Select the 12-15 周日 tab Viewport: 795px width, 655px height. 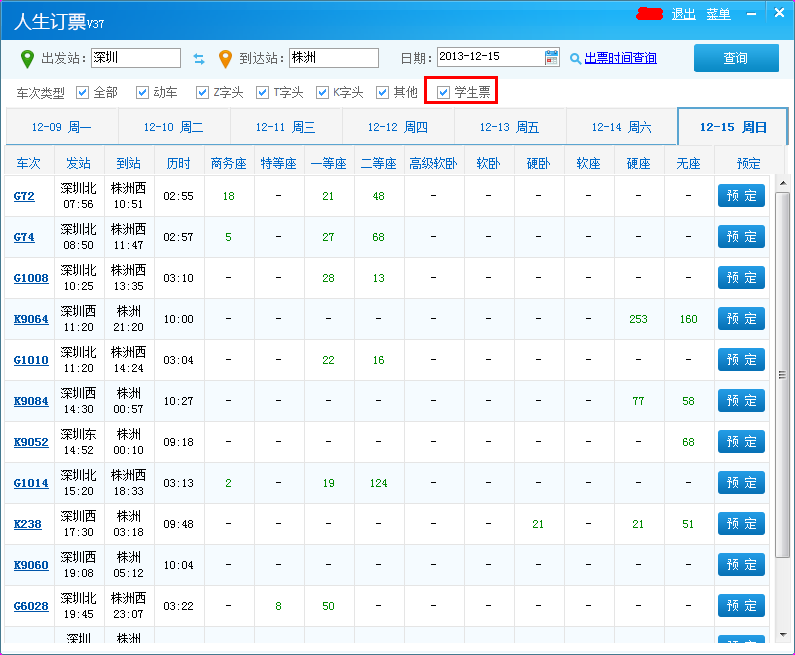point(733,127)
